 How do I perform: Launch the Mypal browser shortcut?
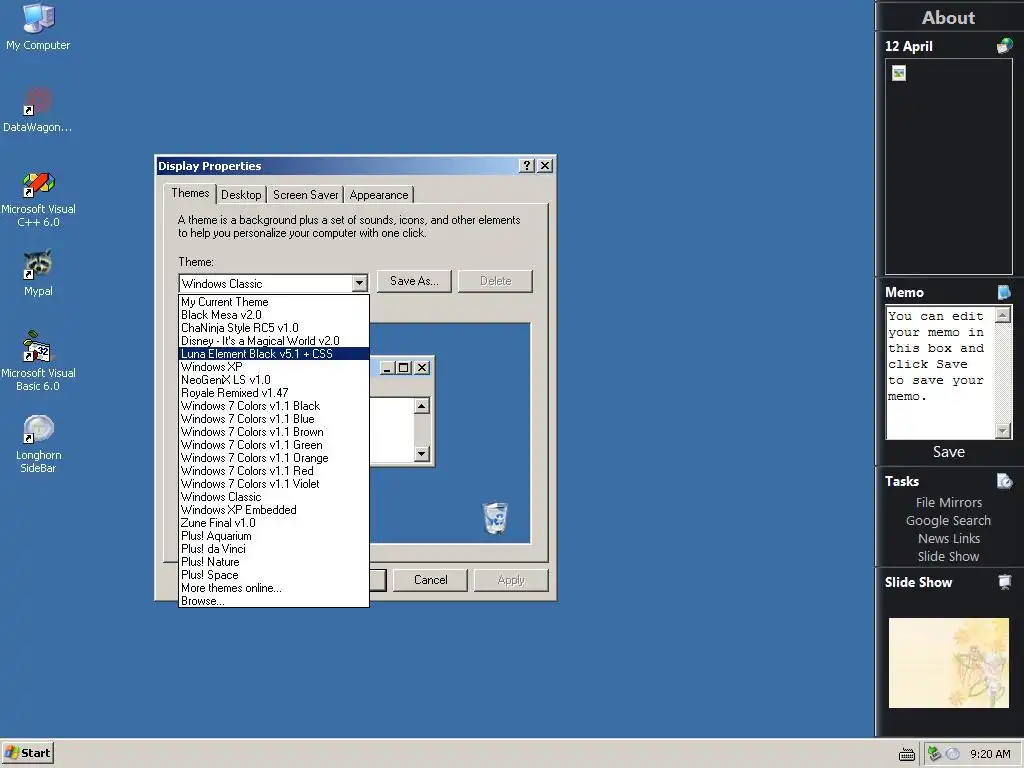click(x=38, y=273)
